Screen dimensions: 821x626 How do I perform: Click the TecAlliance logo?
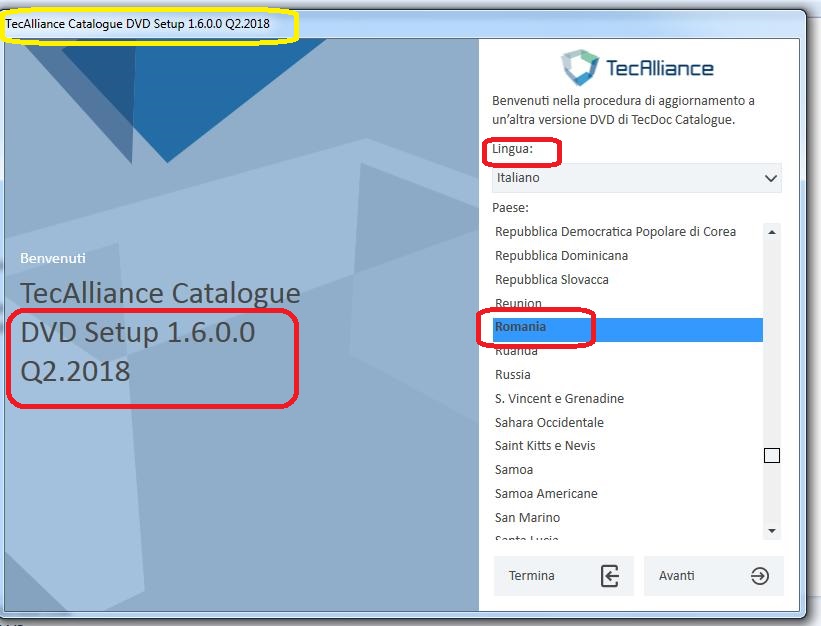click(637, 68)
